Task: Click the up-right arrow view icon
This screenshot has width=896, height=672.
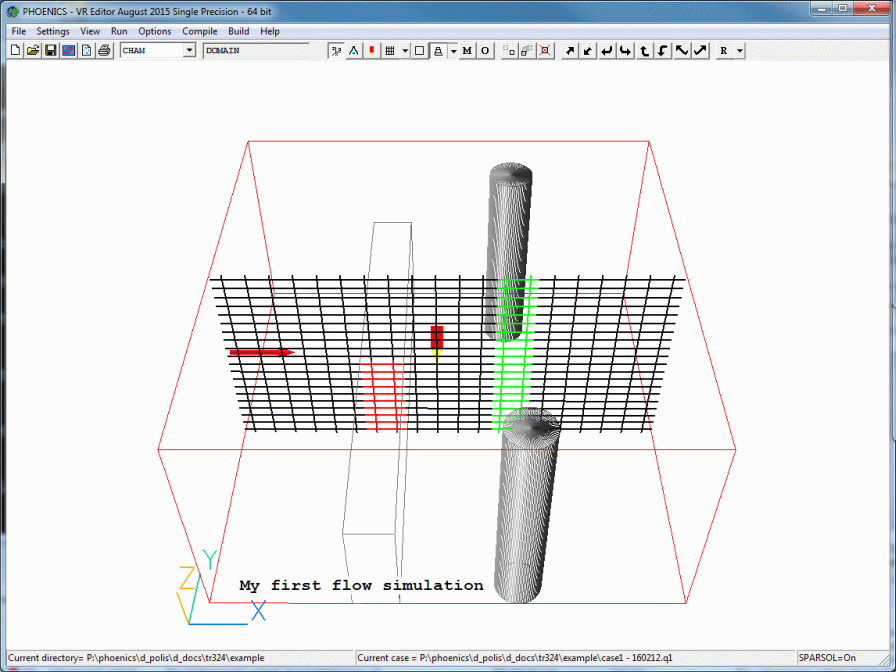Action: pyautogui.click(x=571, y=50)
